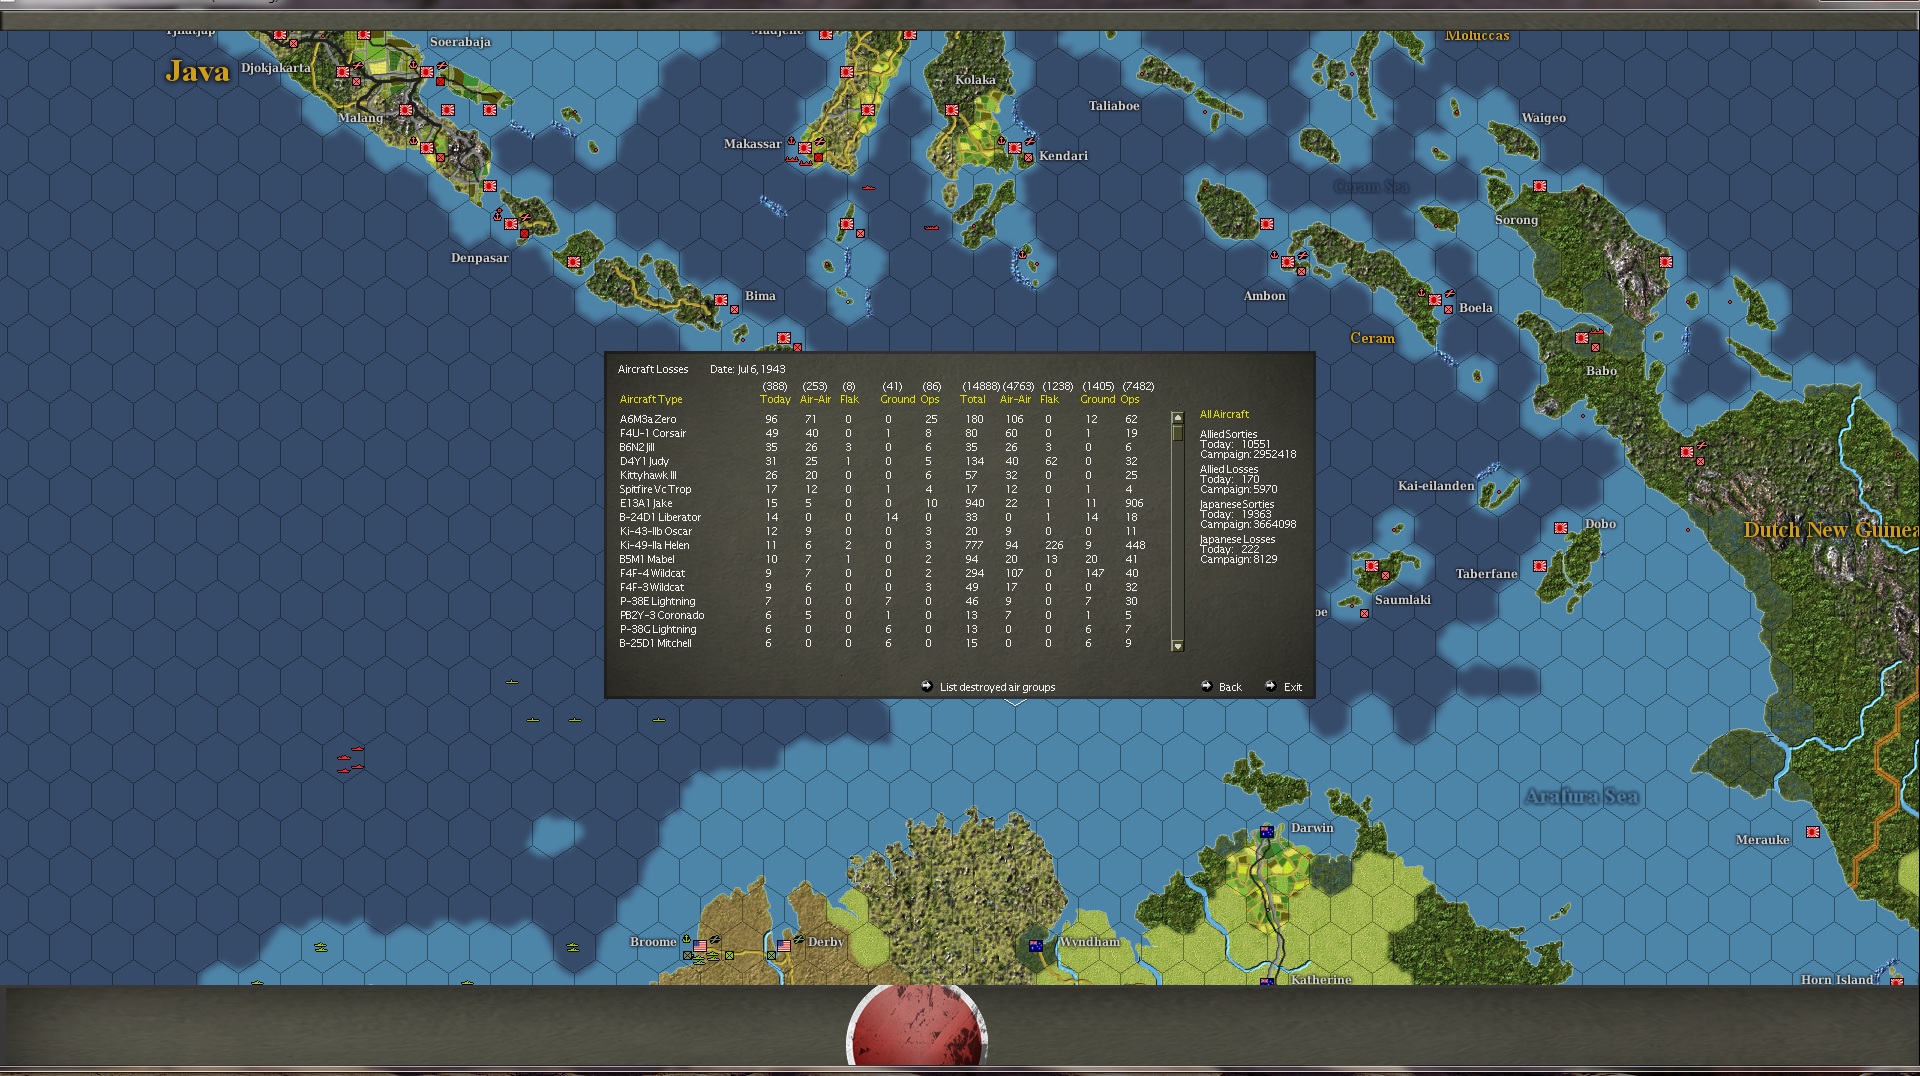Screen dimensions: 1920x1076
Task: Select the Japanese base icon at Makassar
Action: point(805,148)
